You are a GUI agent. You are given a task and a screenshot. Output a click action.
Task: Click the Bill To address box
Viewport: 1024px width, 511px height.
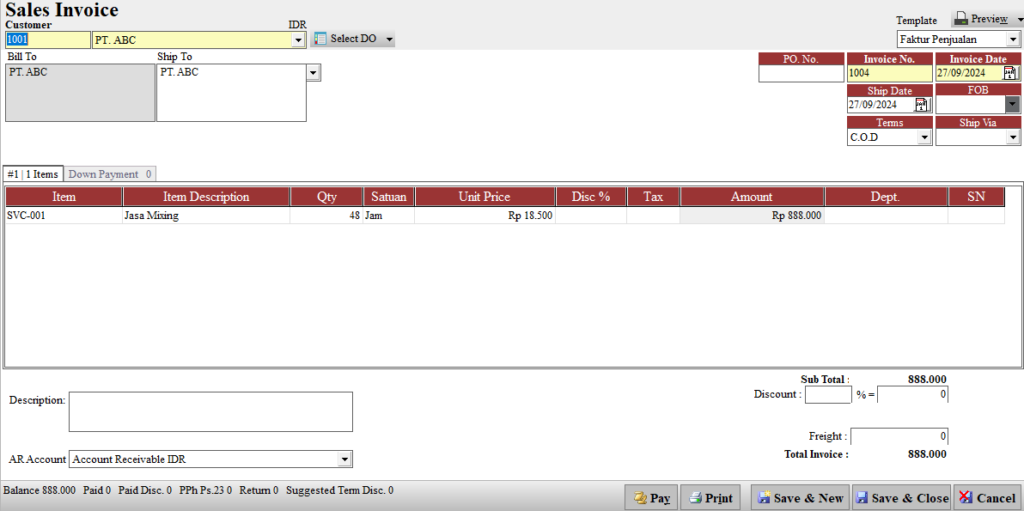coord(80,93)
